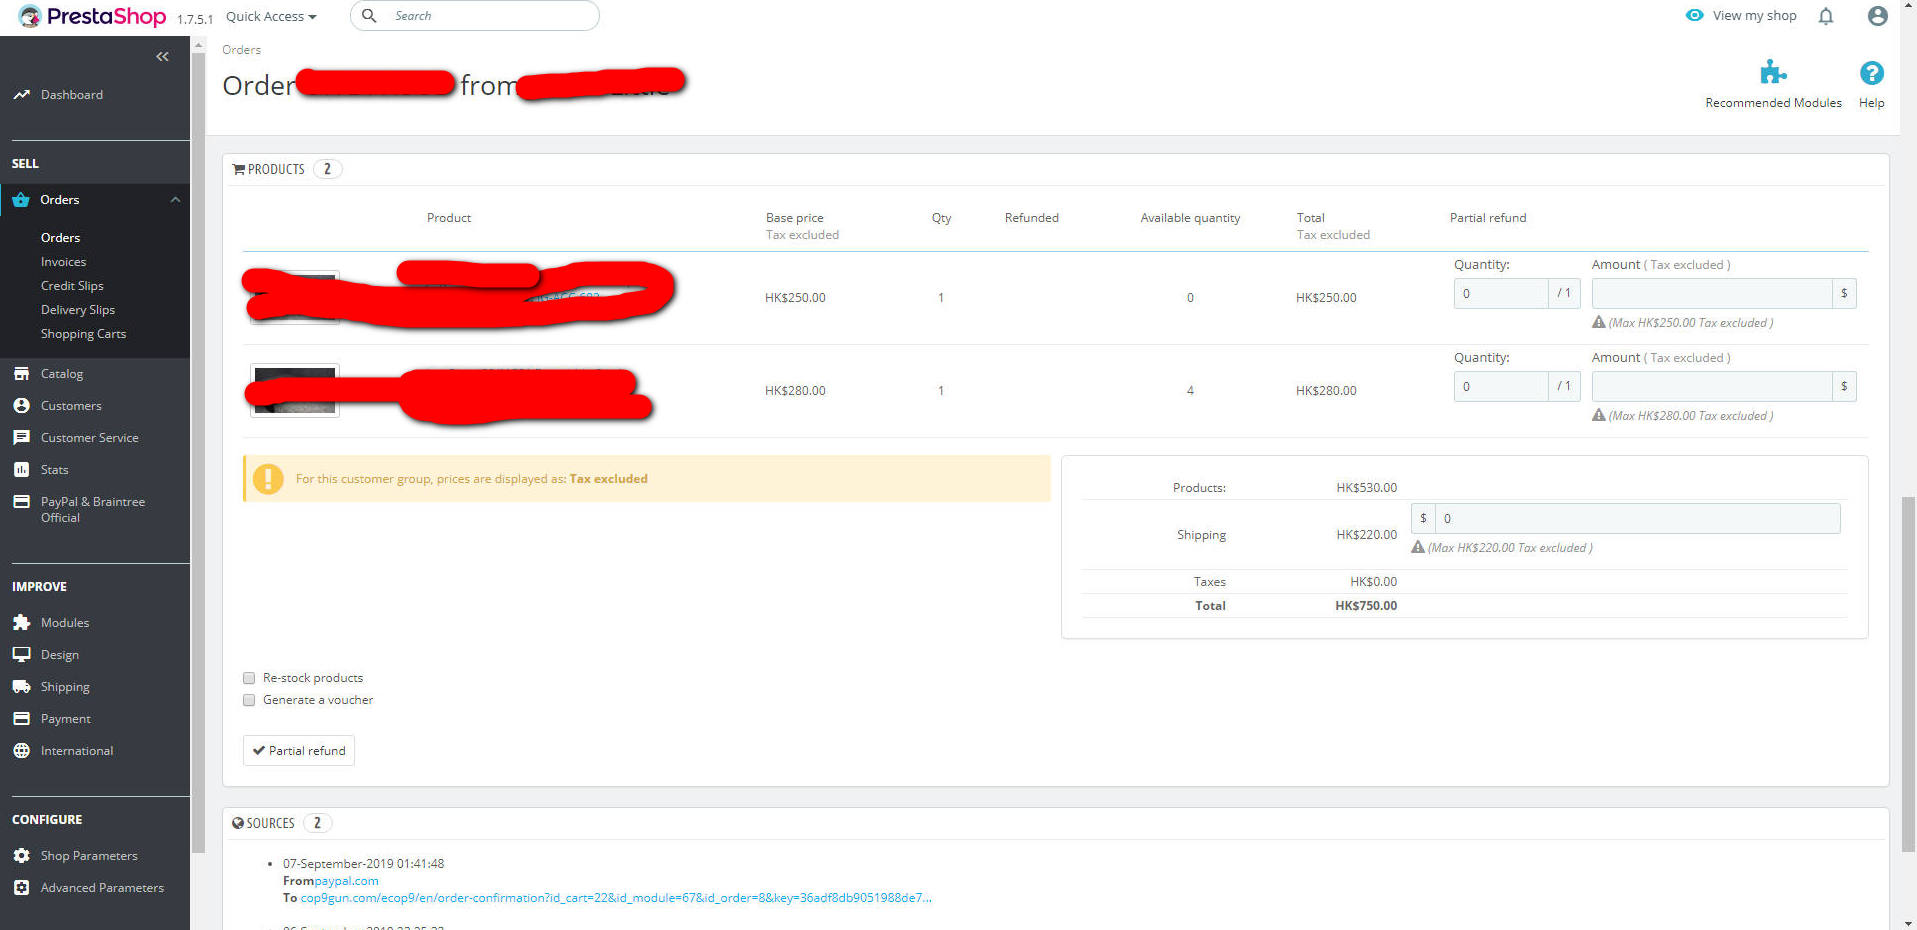1917x930 pixels.
Task: Open the paypal.com source link
Action: [x=345, y=880]
